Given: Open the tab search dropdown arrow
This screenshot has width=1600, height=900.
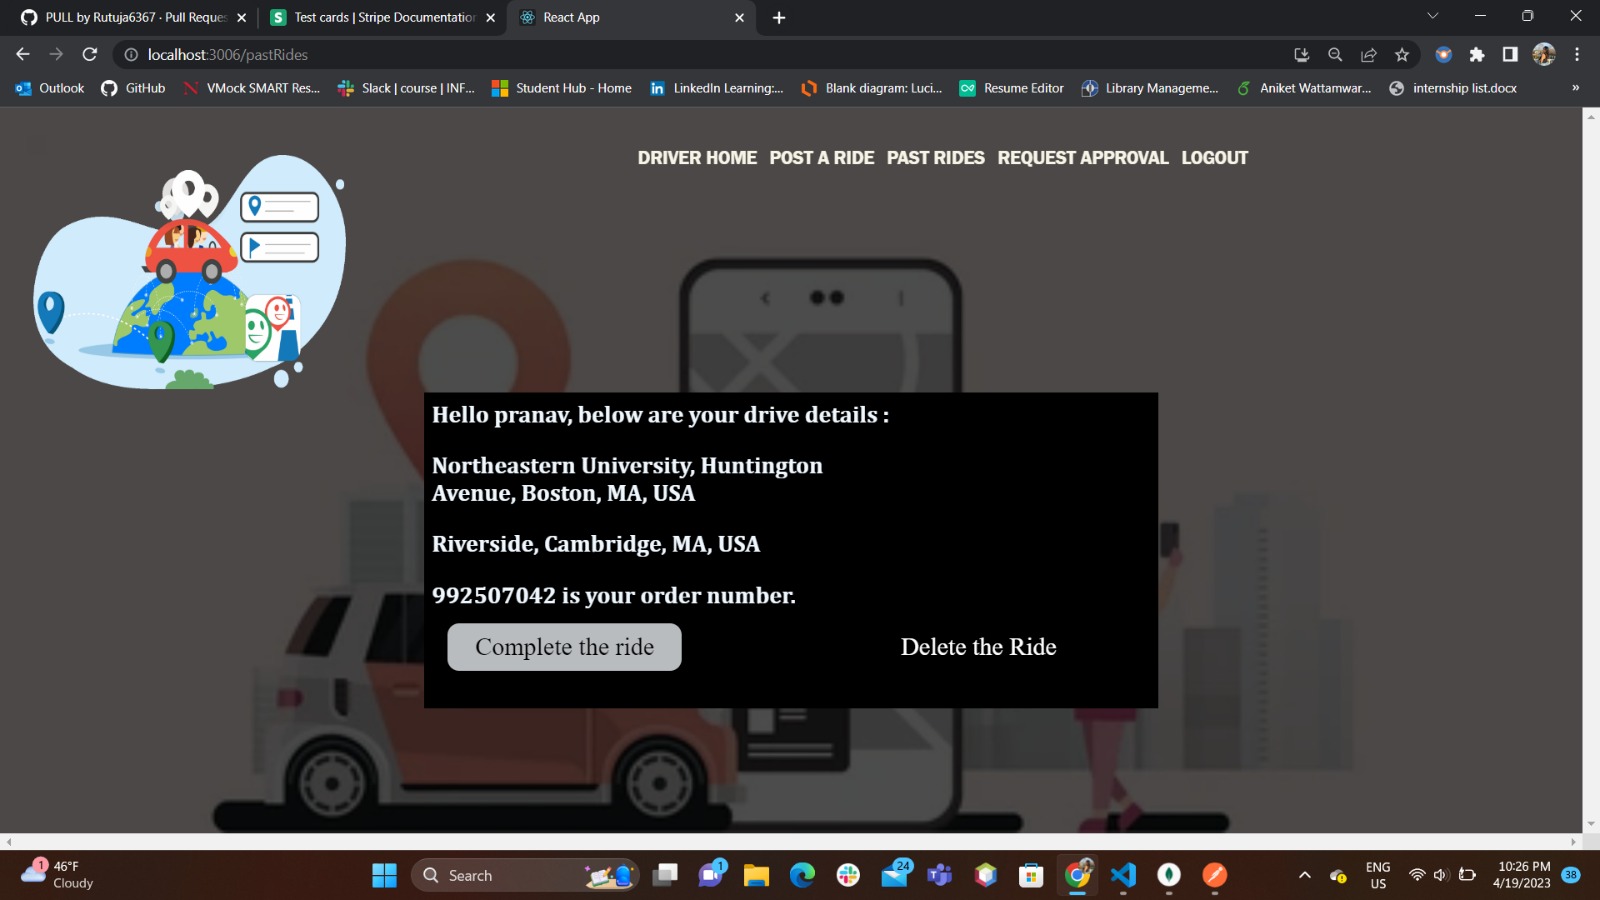Looking at the screenshot, I should tap(1433, 17).
